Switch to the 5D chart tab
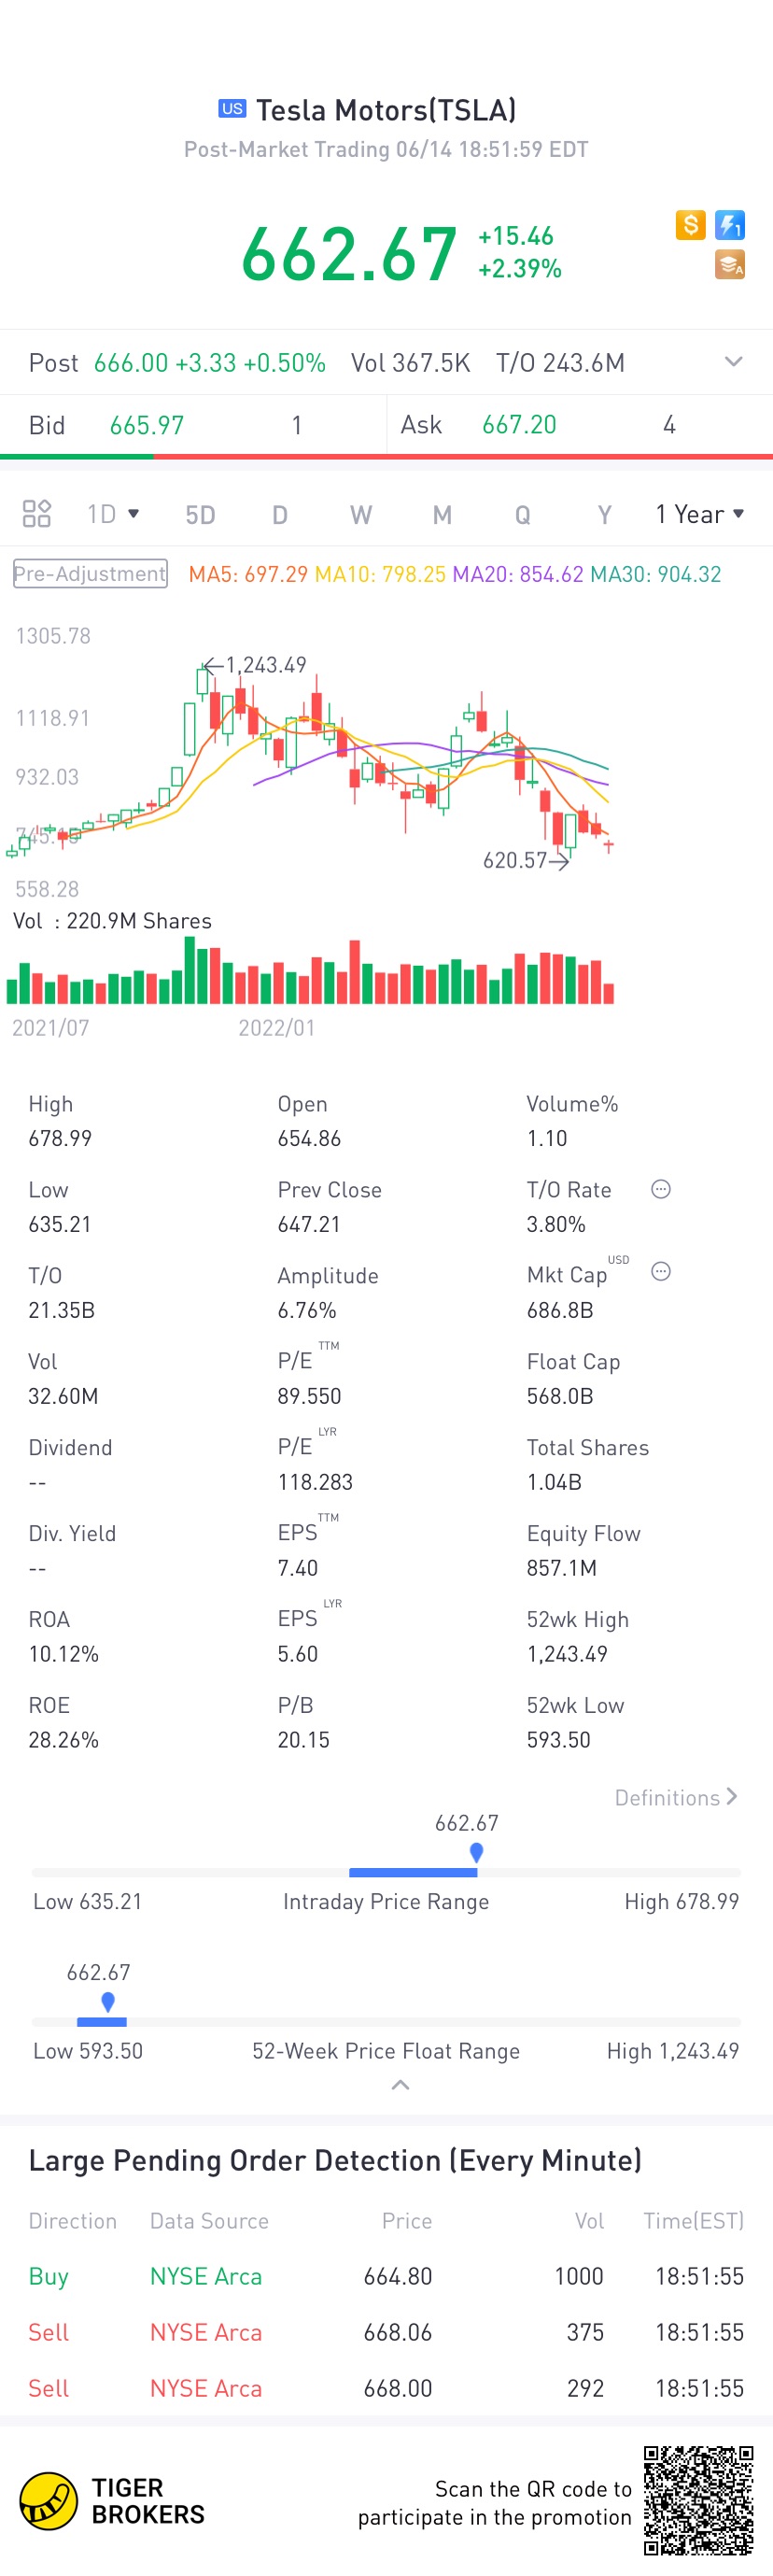Image resolution: width=773 pixels, height=2576 pixels. [200, 515]
